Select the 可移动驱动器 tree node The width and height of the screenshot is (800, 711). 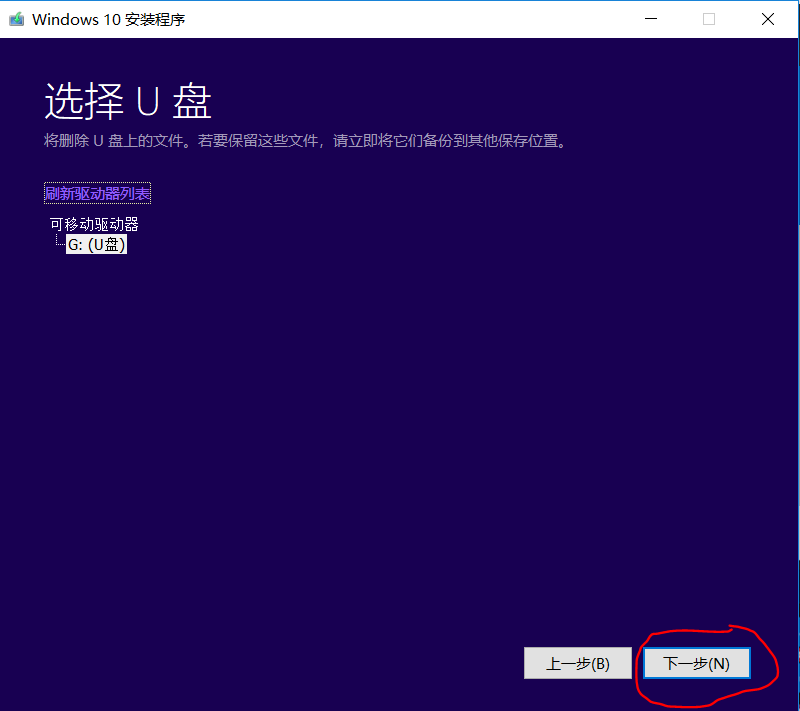[94, 224]
